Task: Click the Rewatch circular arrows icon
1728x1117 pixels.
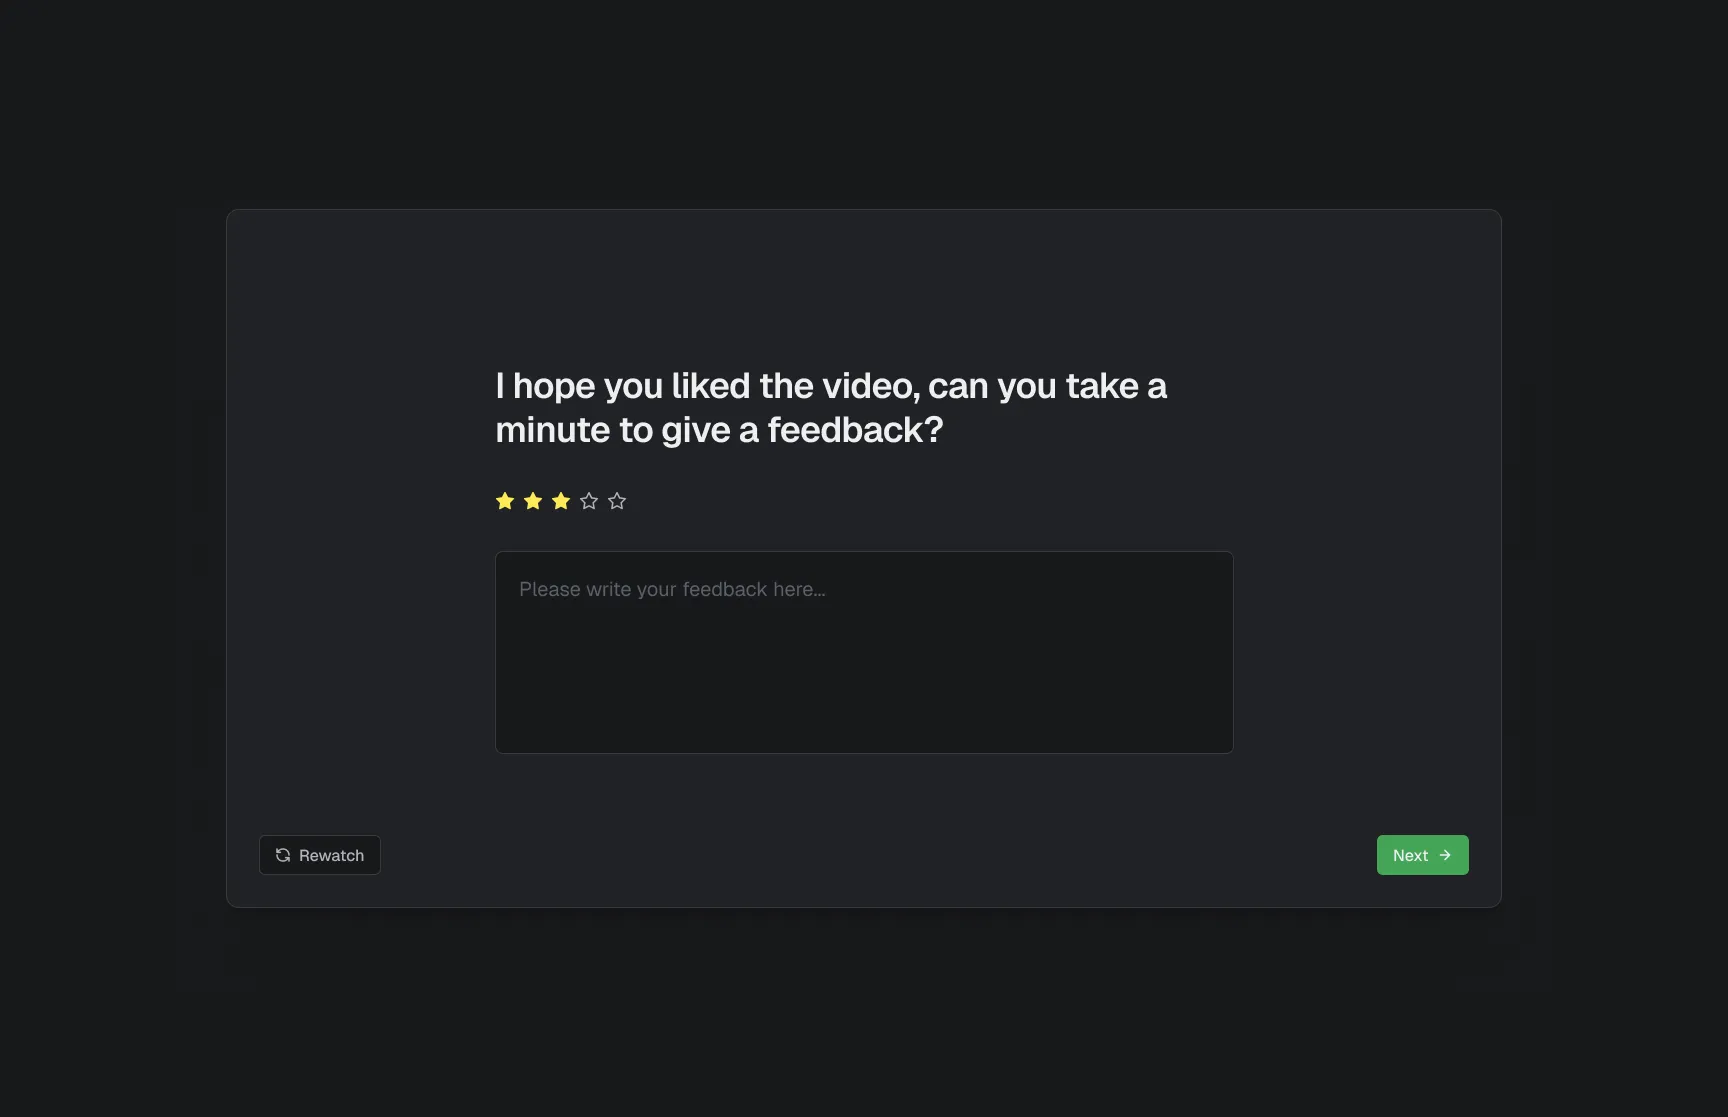Action: tap(283, 855)
